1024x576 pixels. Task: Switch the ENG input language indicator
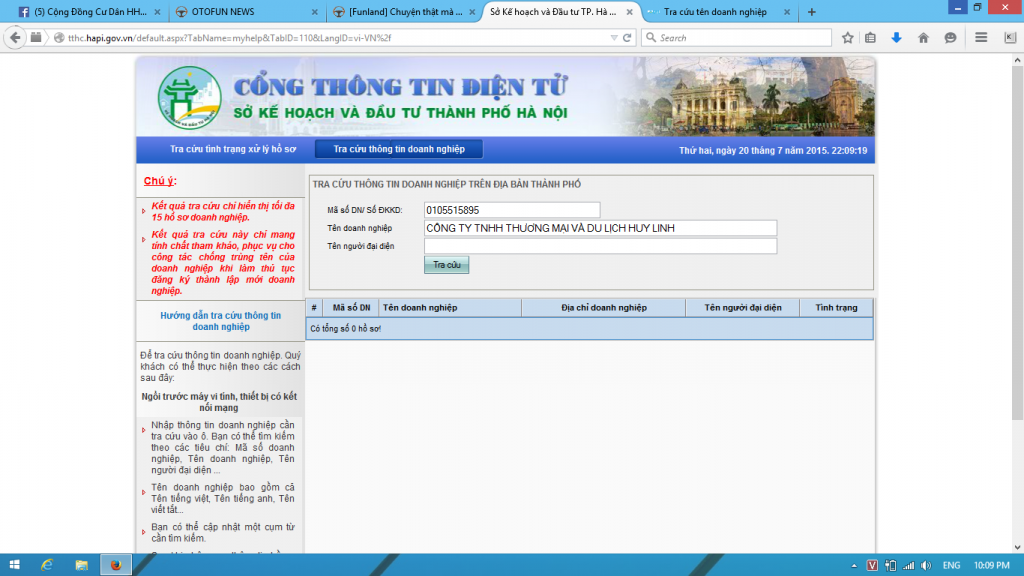pyautogui.click(x=952, y=566)
